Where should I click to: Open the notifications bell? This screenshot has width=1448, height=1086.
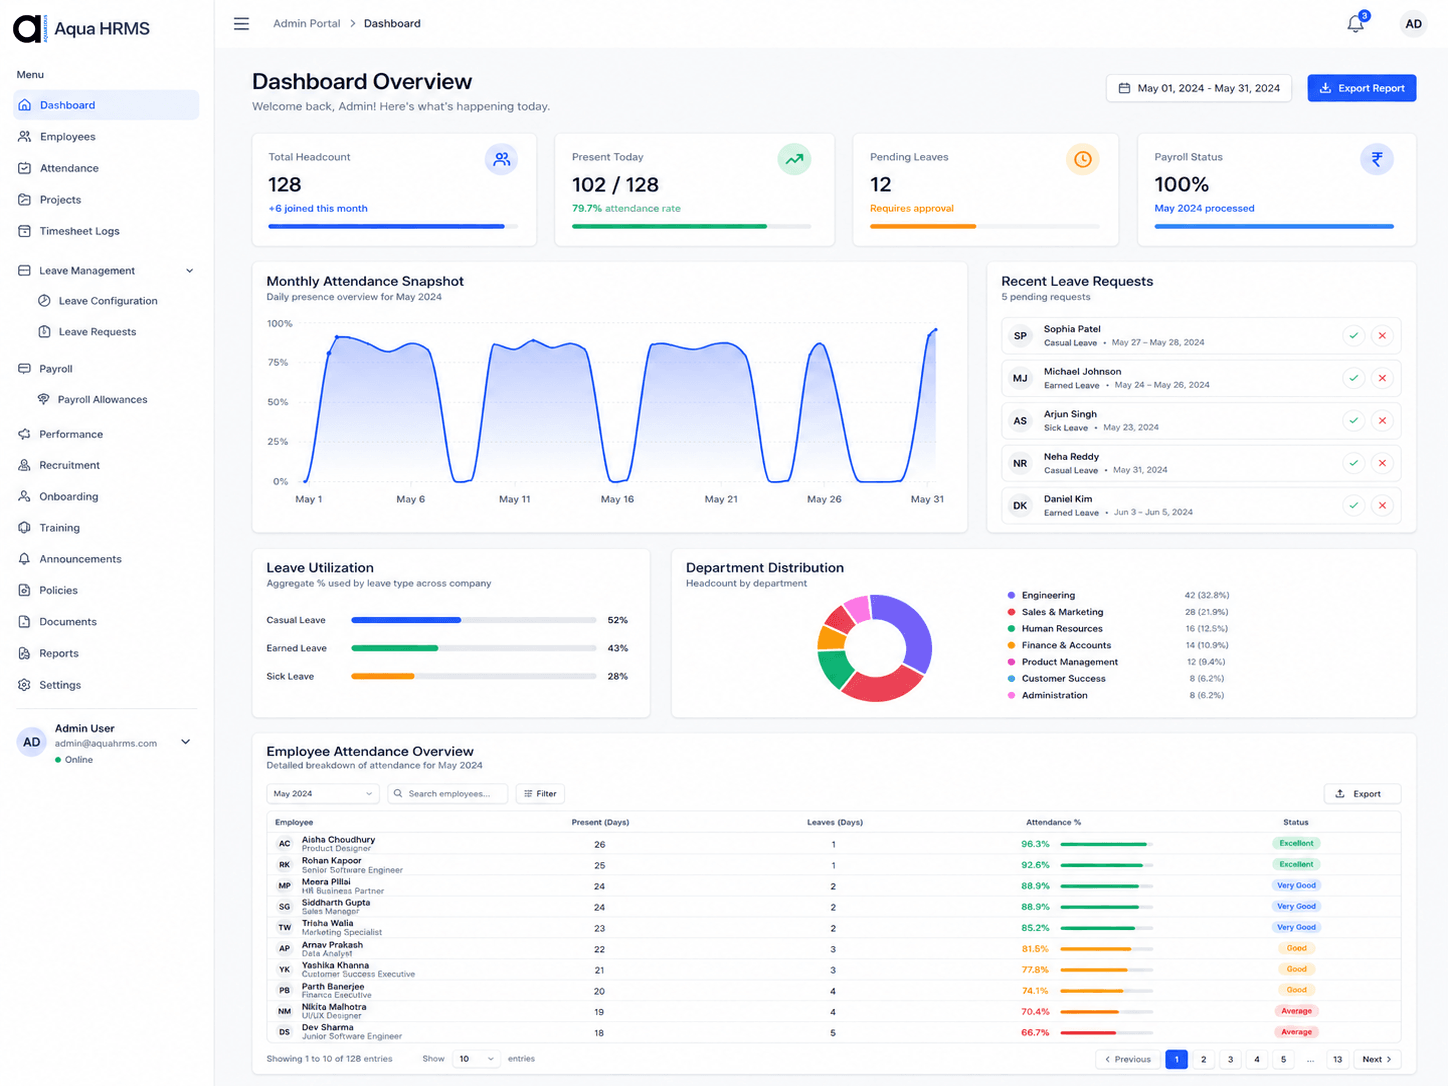coord(1356,24)
